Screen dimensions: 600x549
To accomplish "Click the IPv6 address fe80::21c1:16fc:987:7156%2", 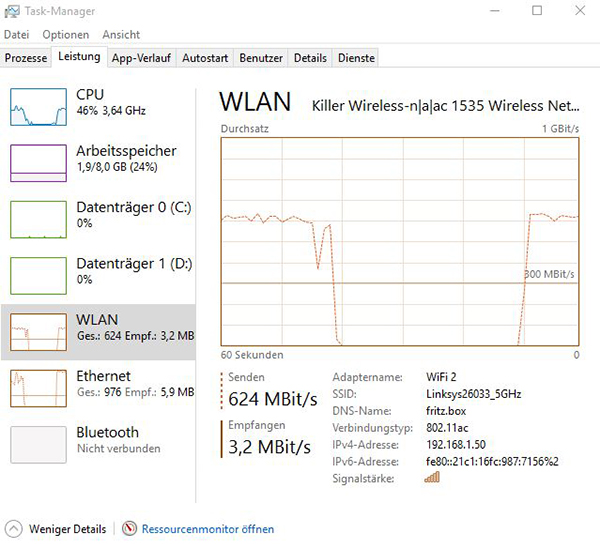I will coord(492,461).
